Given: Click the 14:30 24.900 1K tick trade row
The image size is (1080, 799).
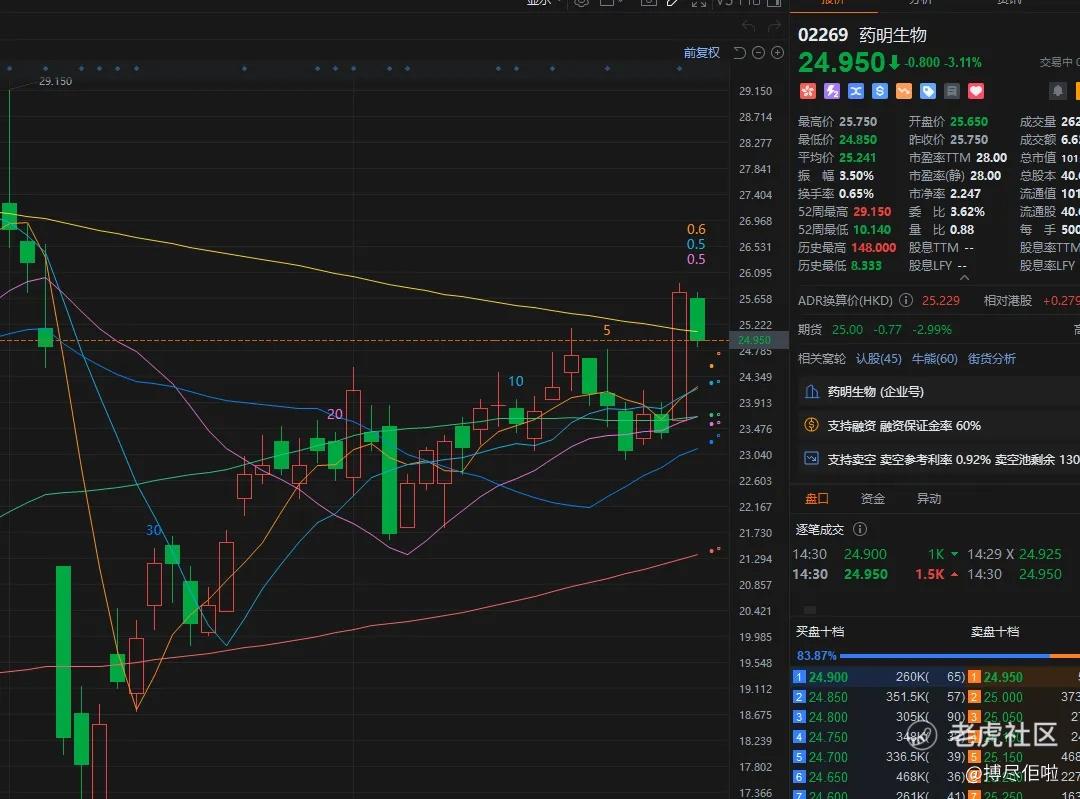Looking at the screenshot, I should (874, 554).
